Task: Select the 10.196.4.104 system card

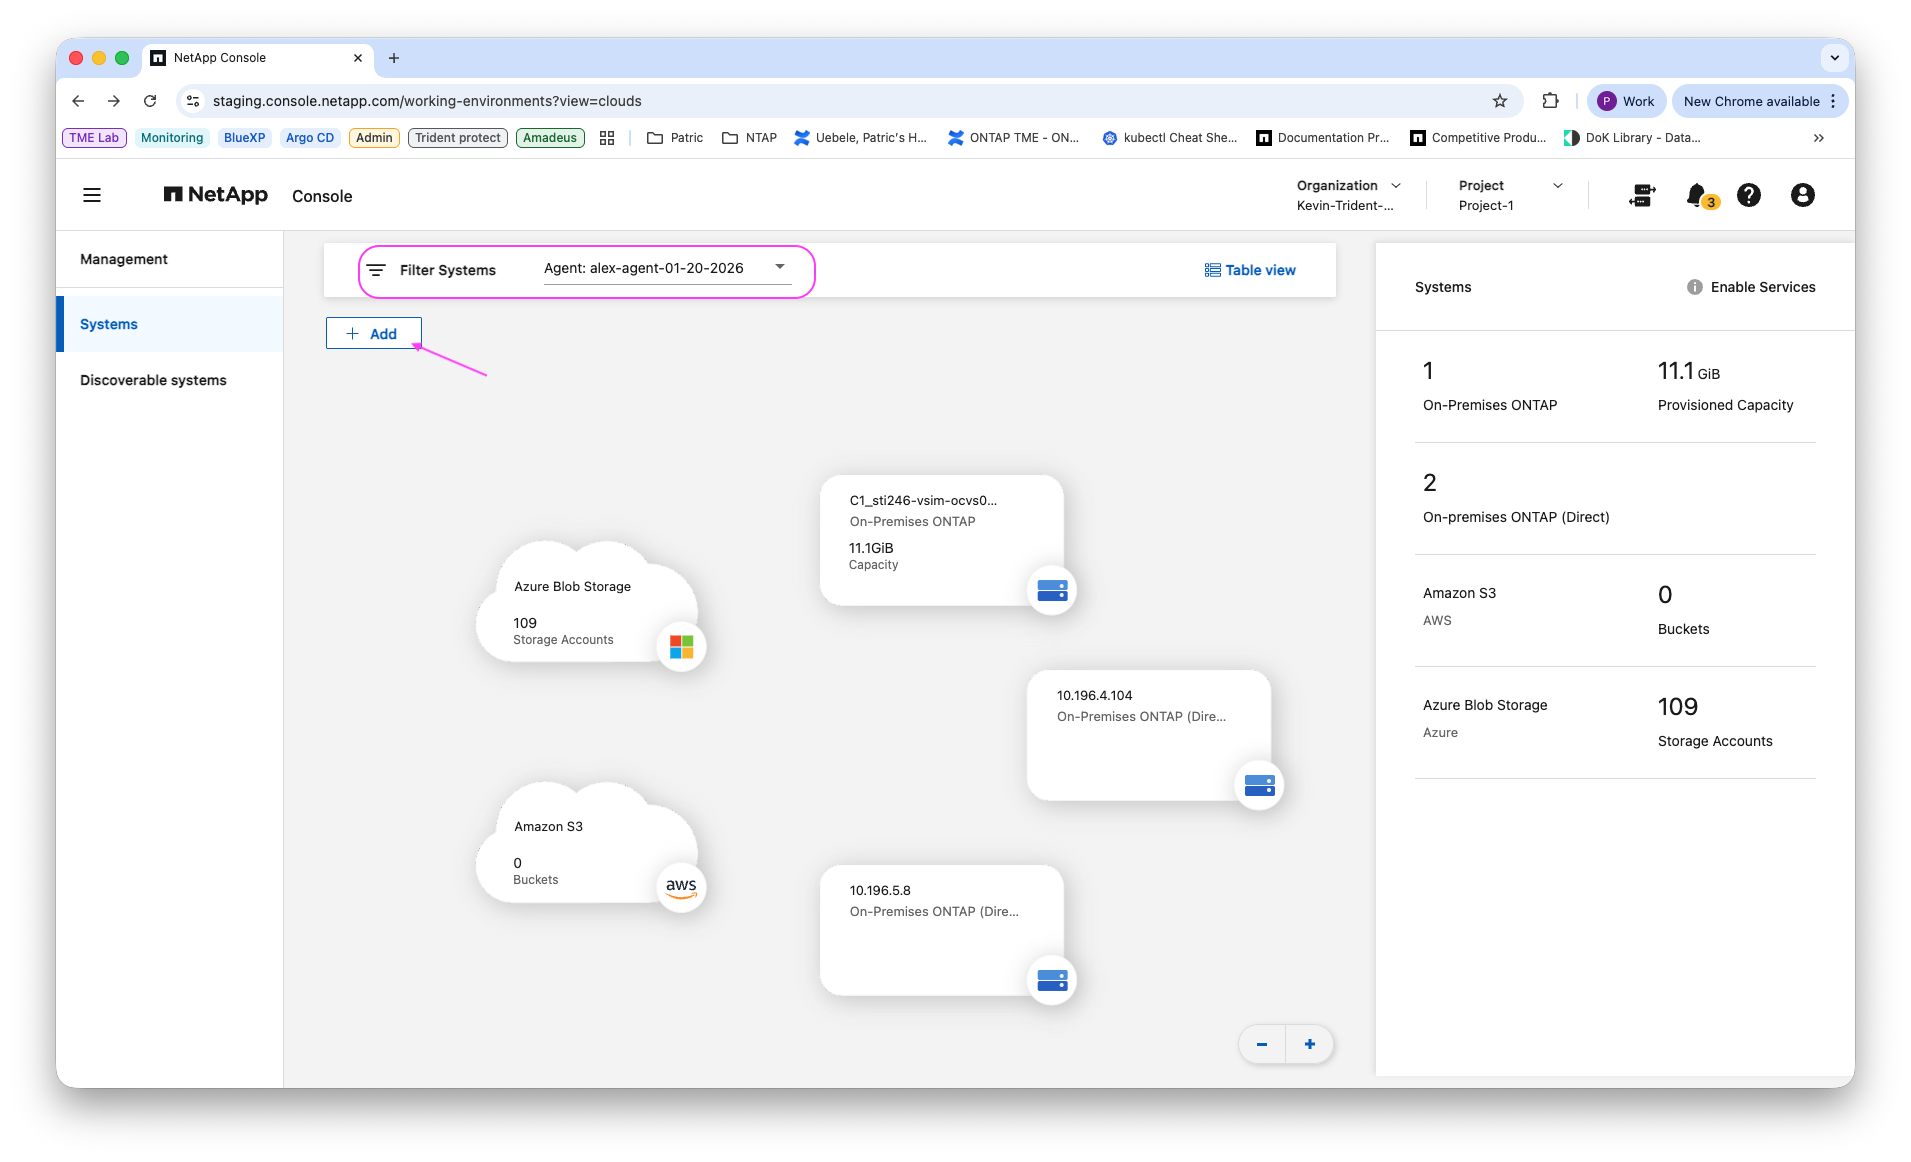Action: pos(1148,735)
